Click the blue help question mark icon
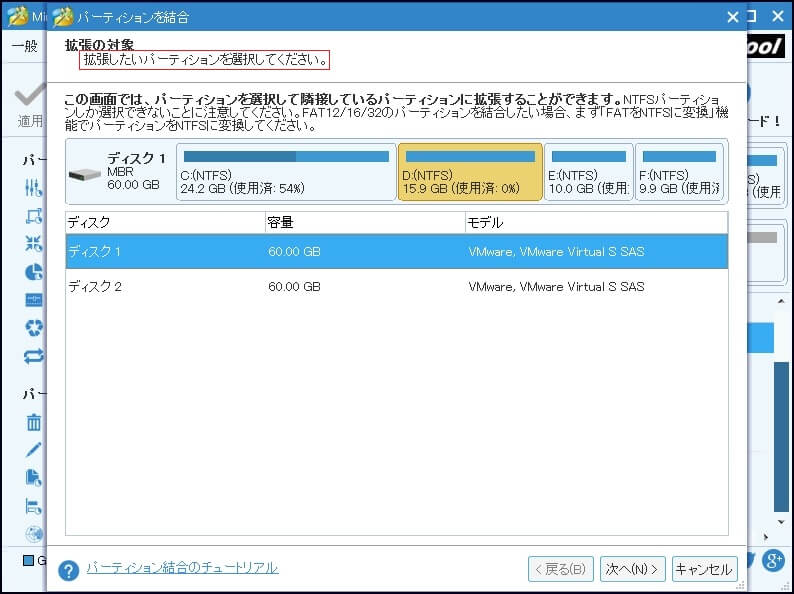Screen dimensions: 794x594 pyautogui.click(x=69, y=570)
